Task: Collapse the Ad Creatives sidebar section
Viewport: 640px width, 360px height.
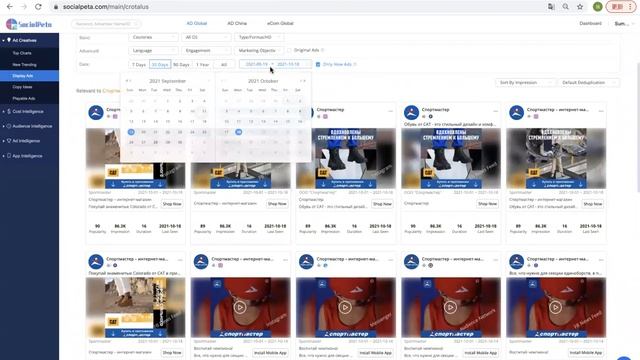Action: [29, 40]
